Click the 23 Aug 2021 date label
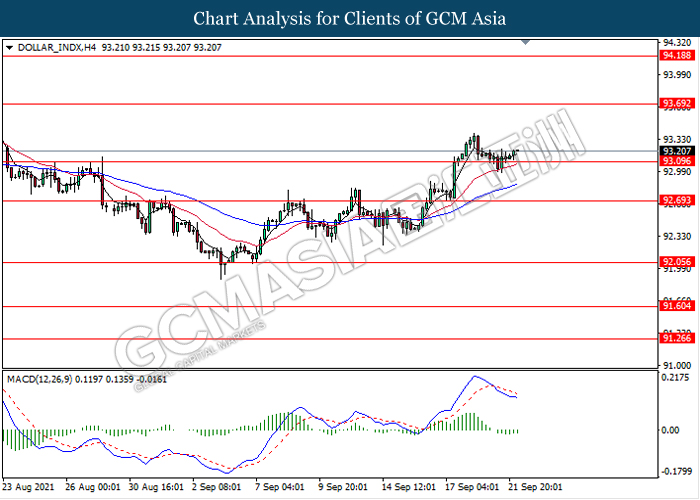The image size is (700, 500). click(31, 487)
